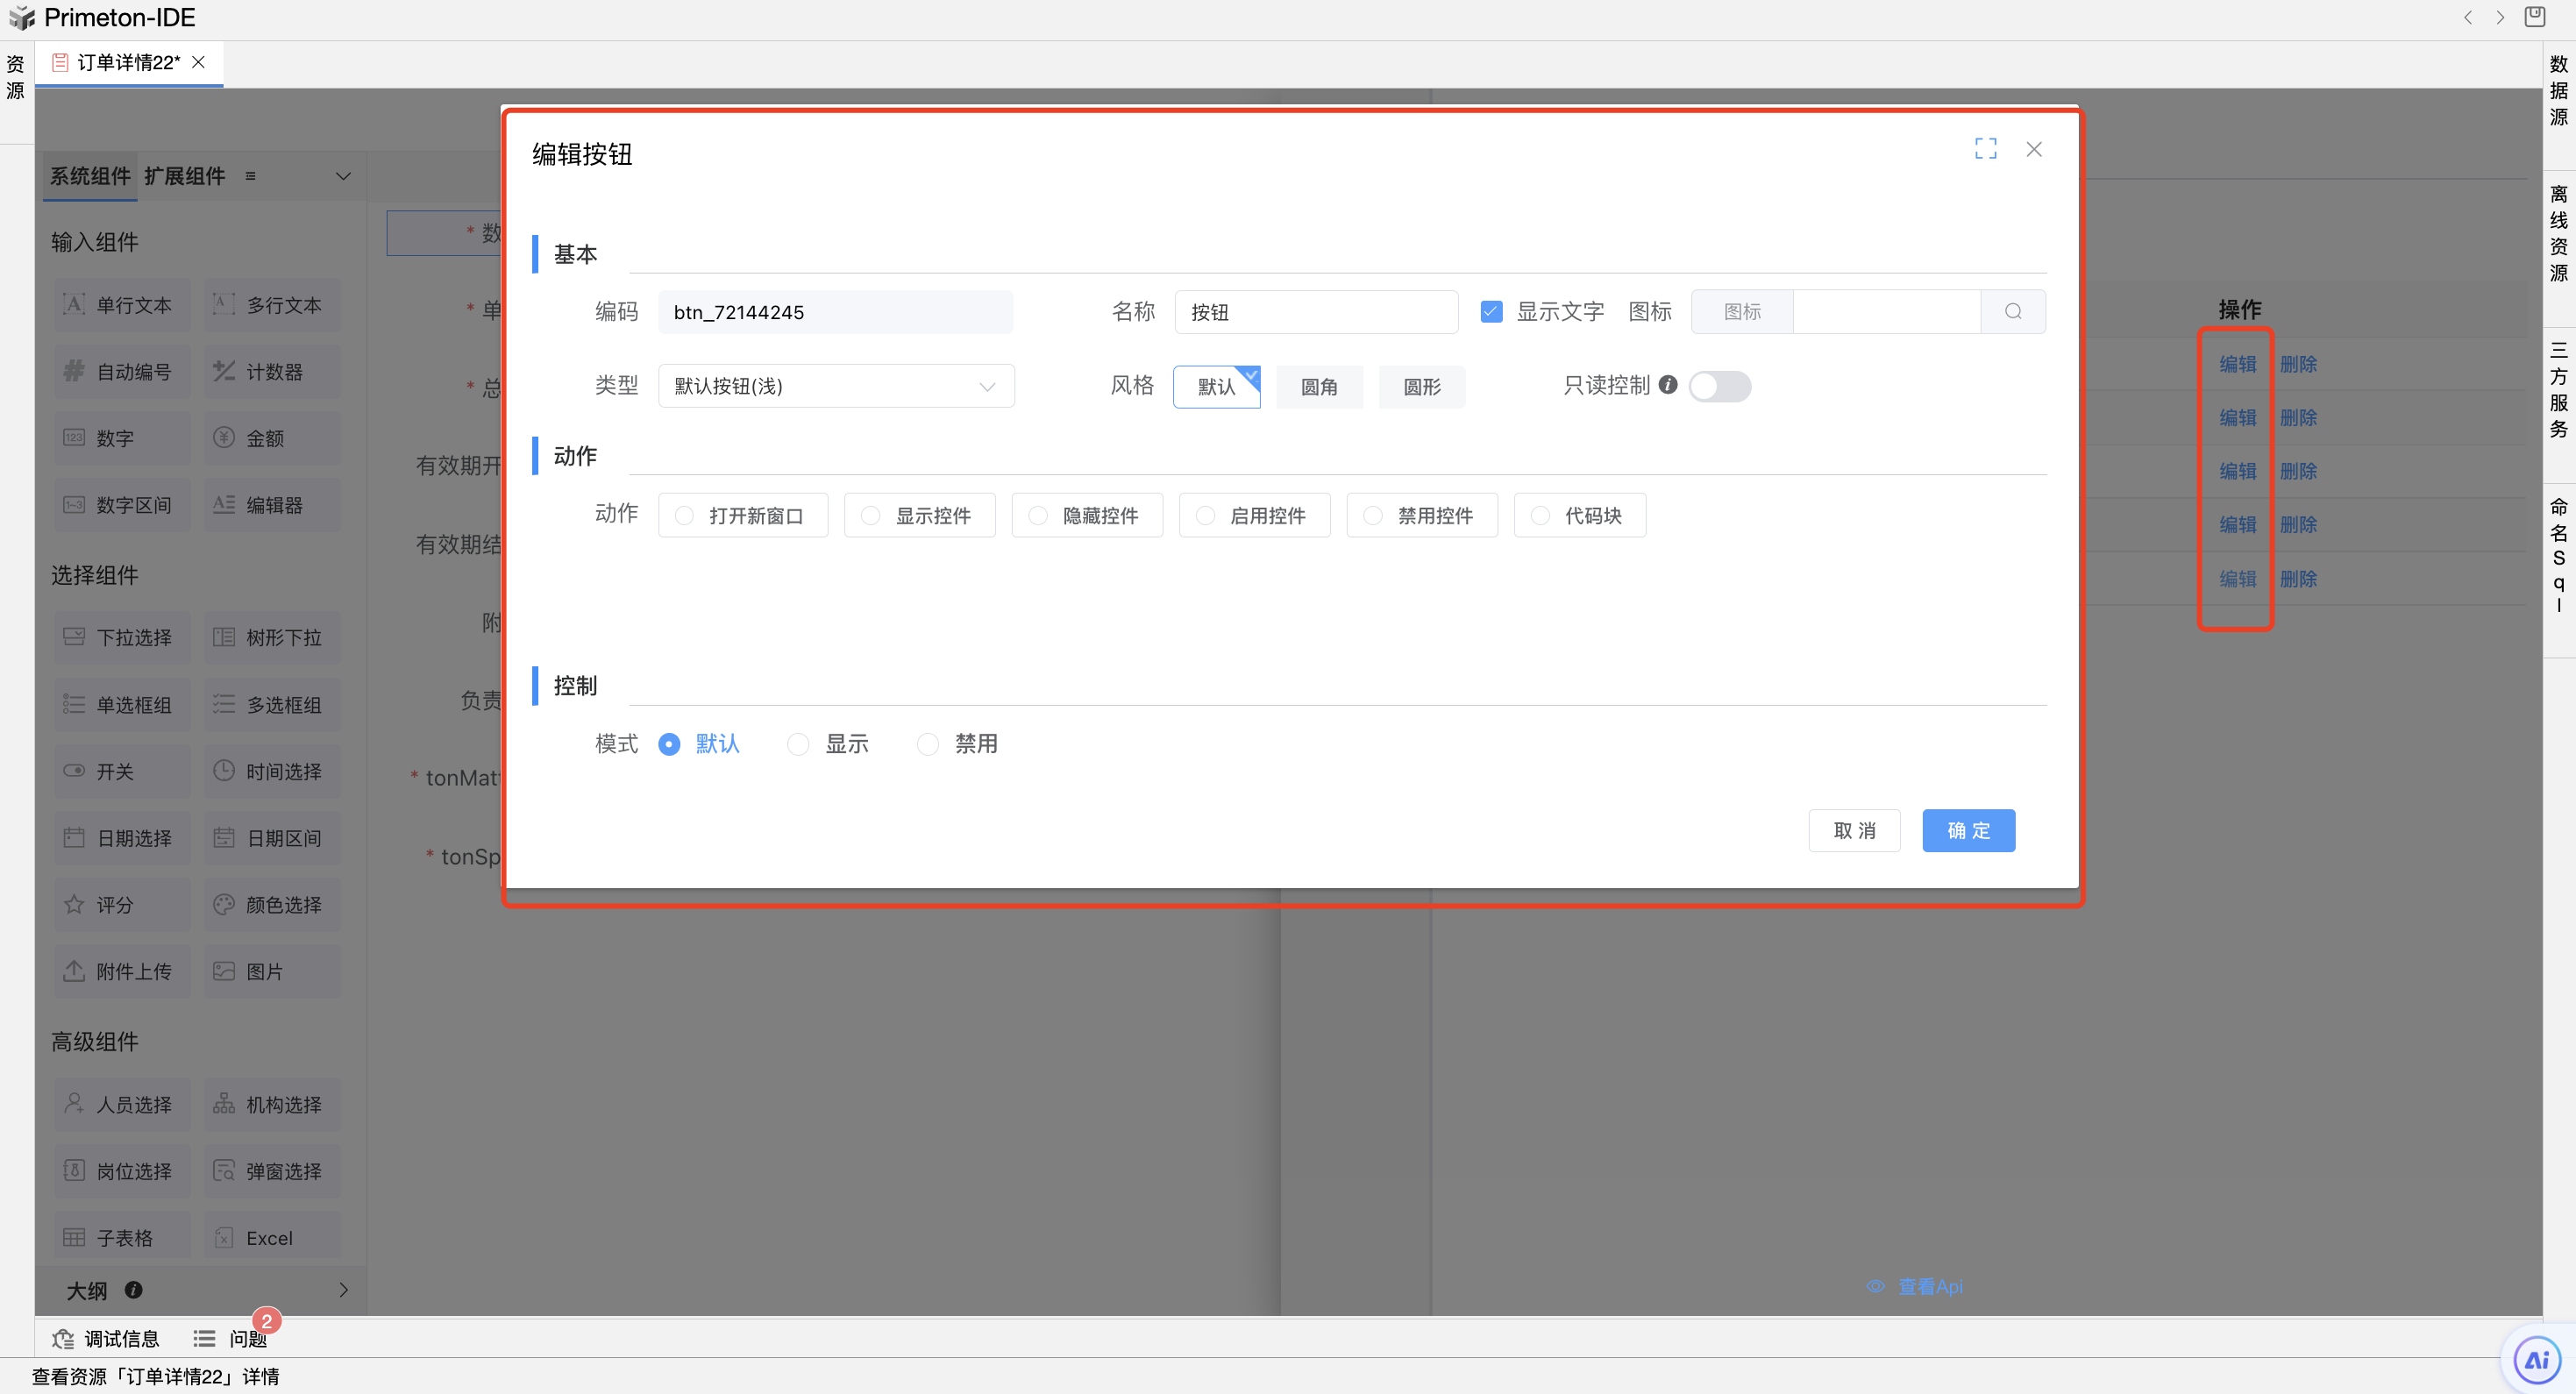Click the 名称 name input field
Image resolution: width=2576 pixels, height=1394 pixels.
click(x=1315, y=312)
